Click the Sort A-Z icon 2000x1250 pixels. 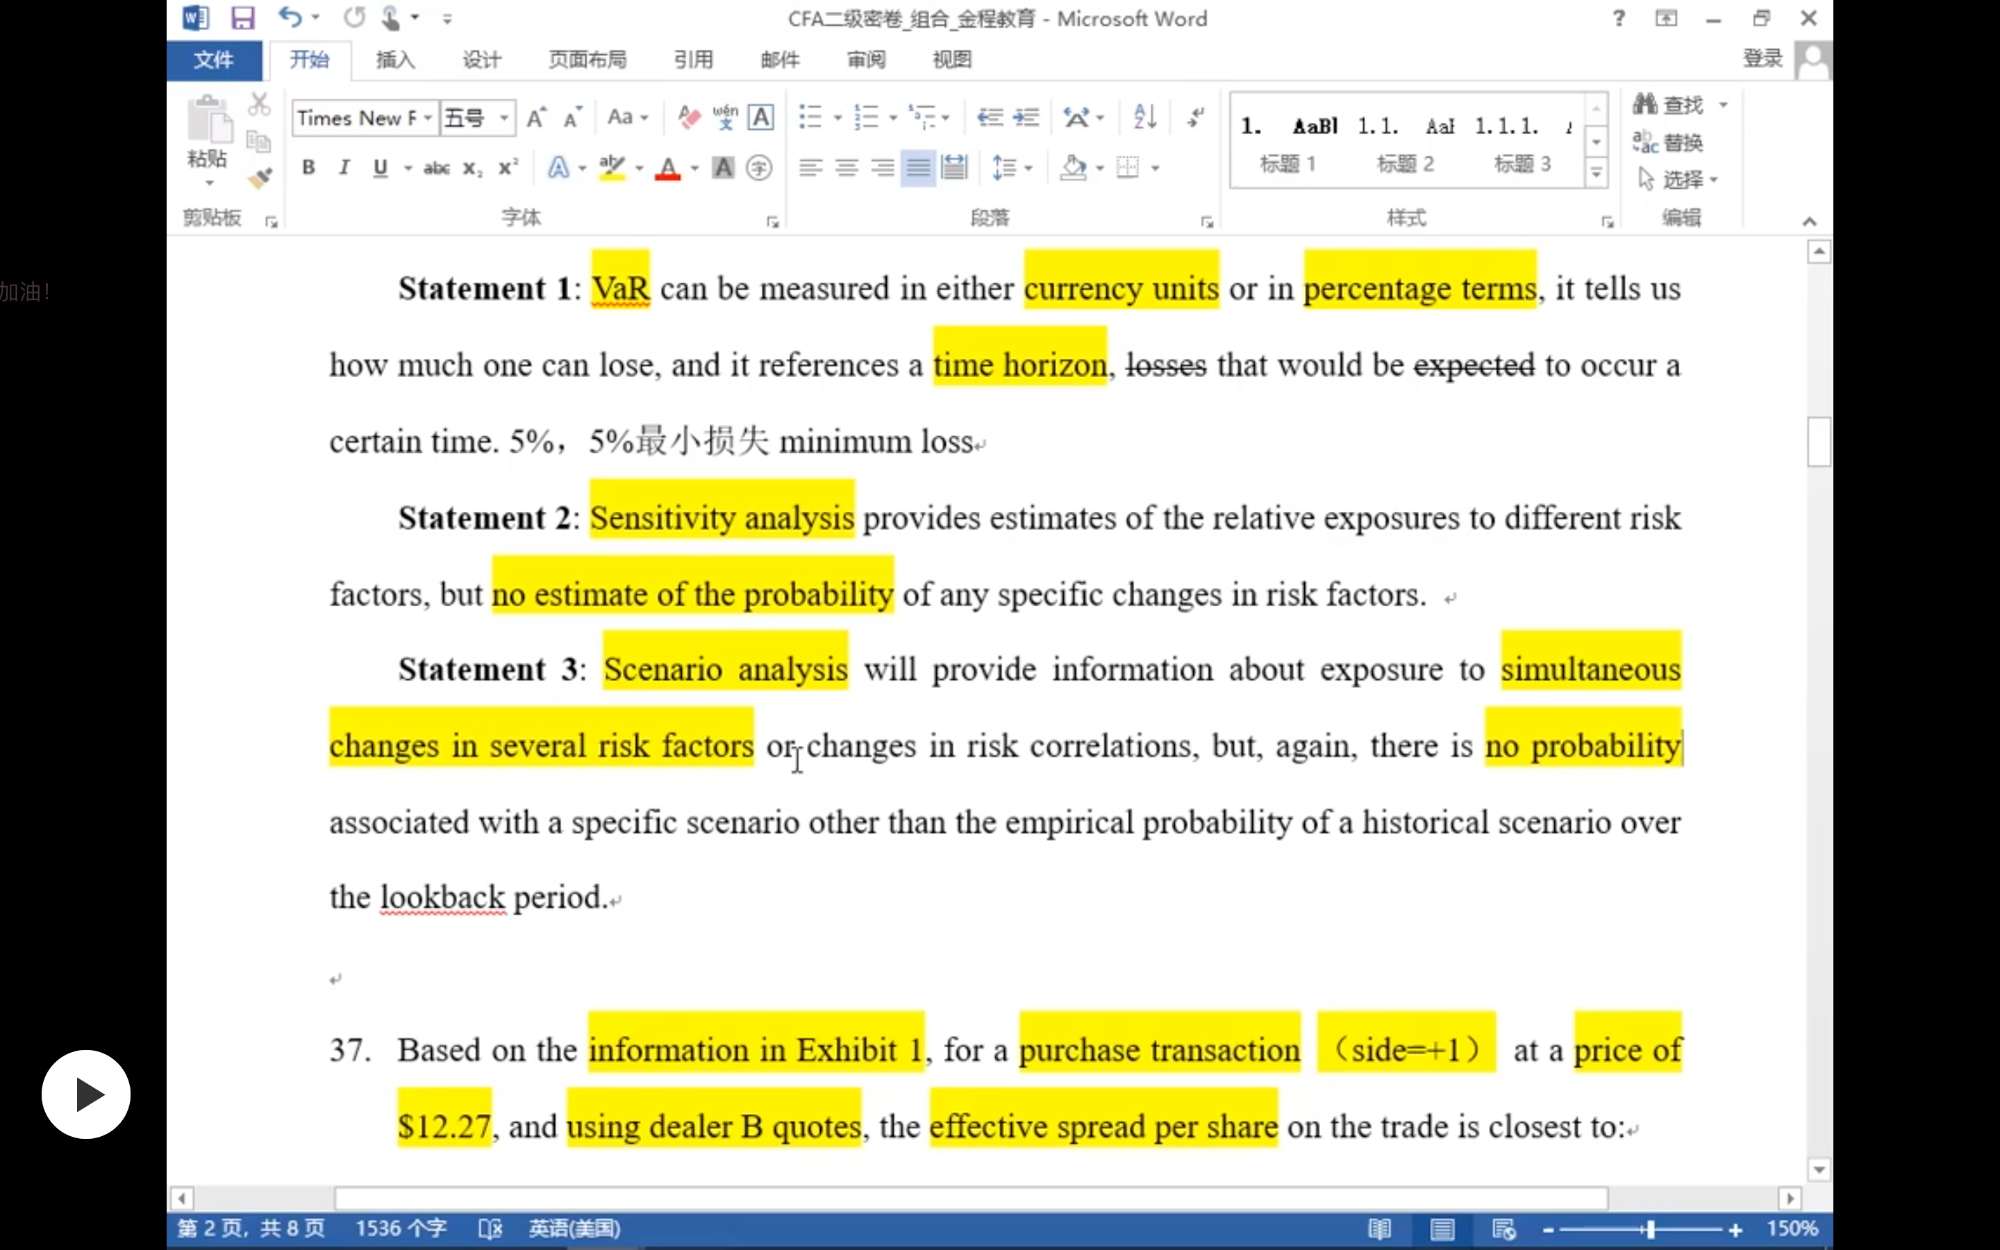[1145, 117]
